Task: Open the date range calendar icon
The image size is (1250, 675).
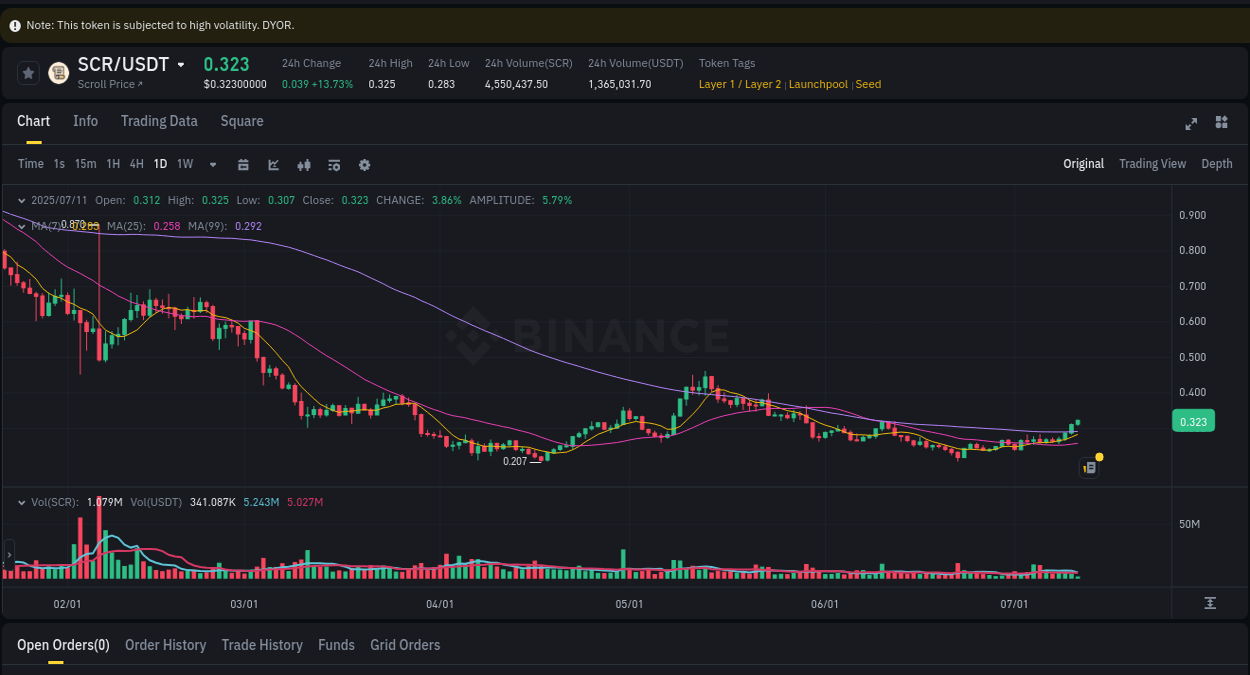Action: click(243, 164)
